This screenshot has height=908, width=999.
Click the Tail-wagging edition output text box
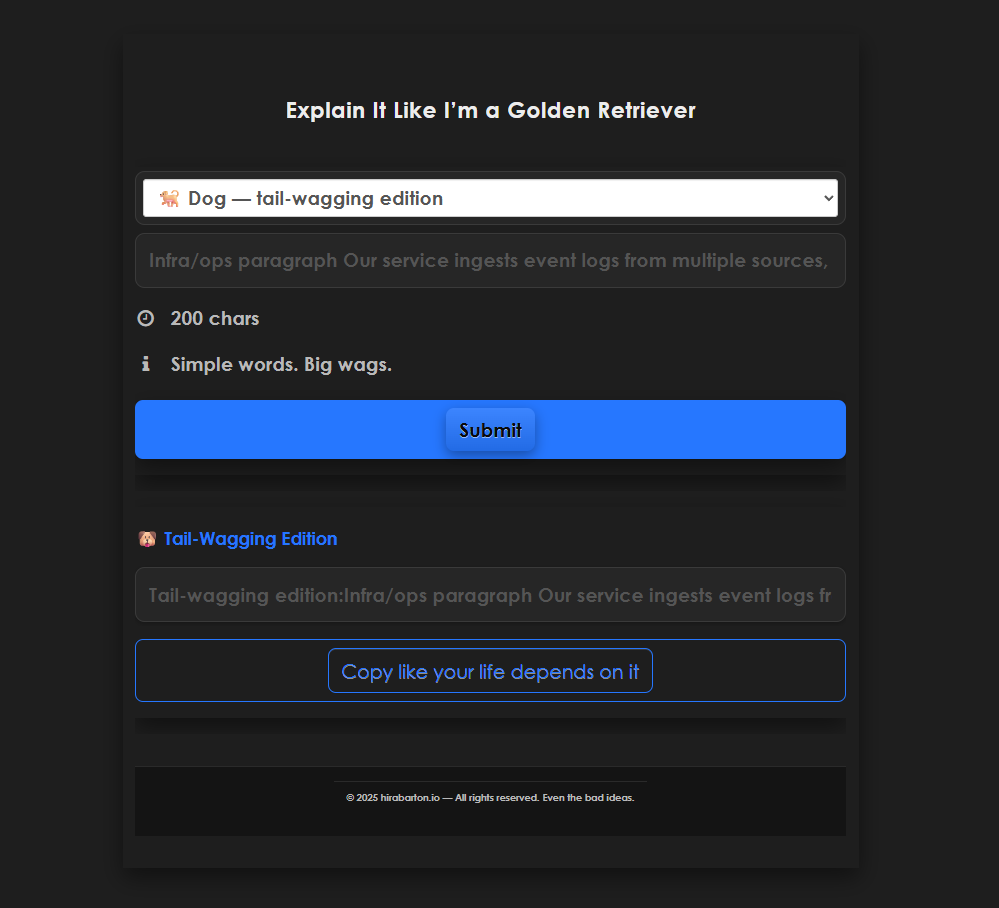490,595
